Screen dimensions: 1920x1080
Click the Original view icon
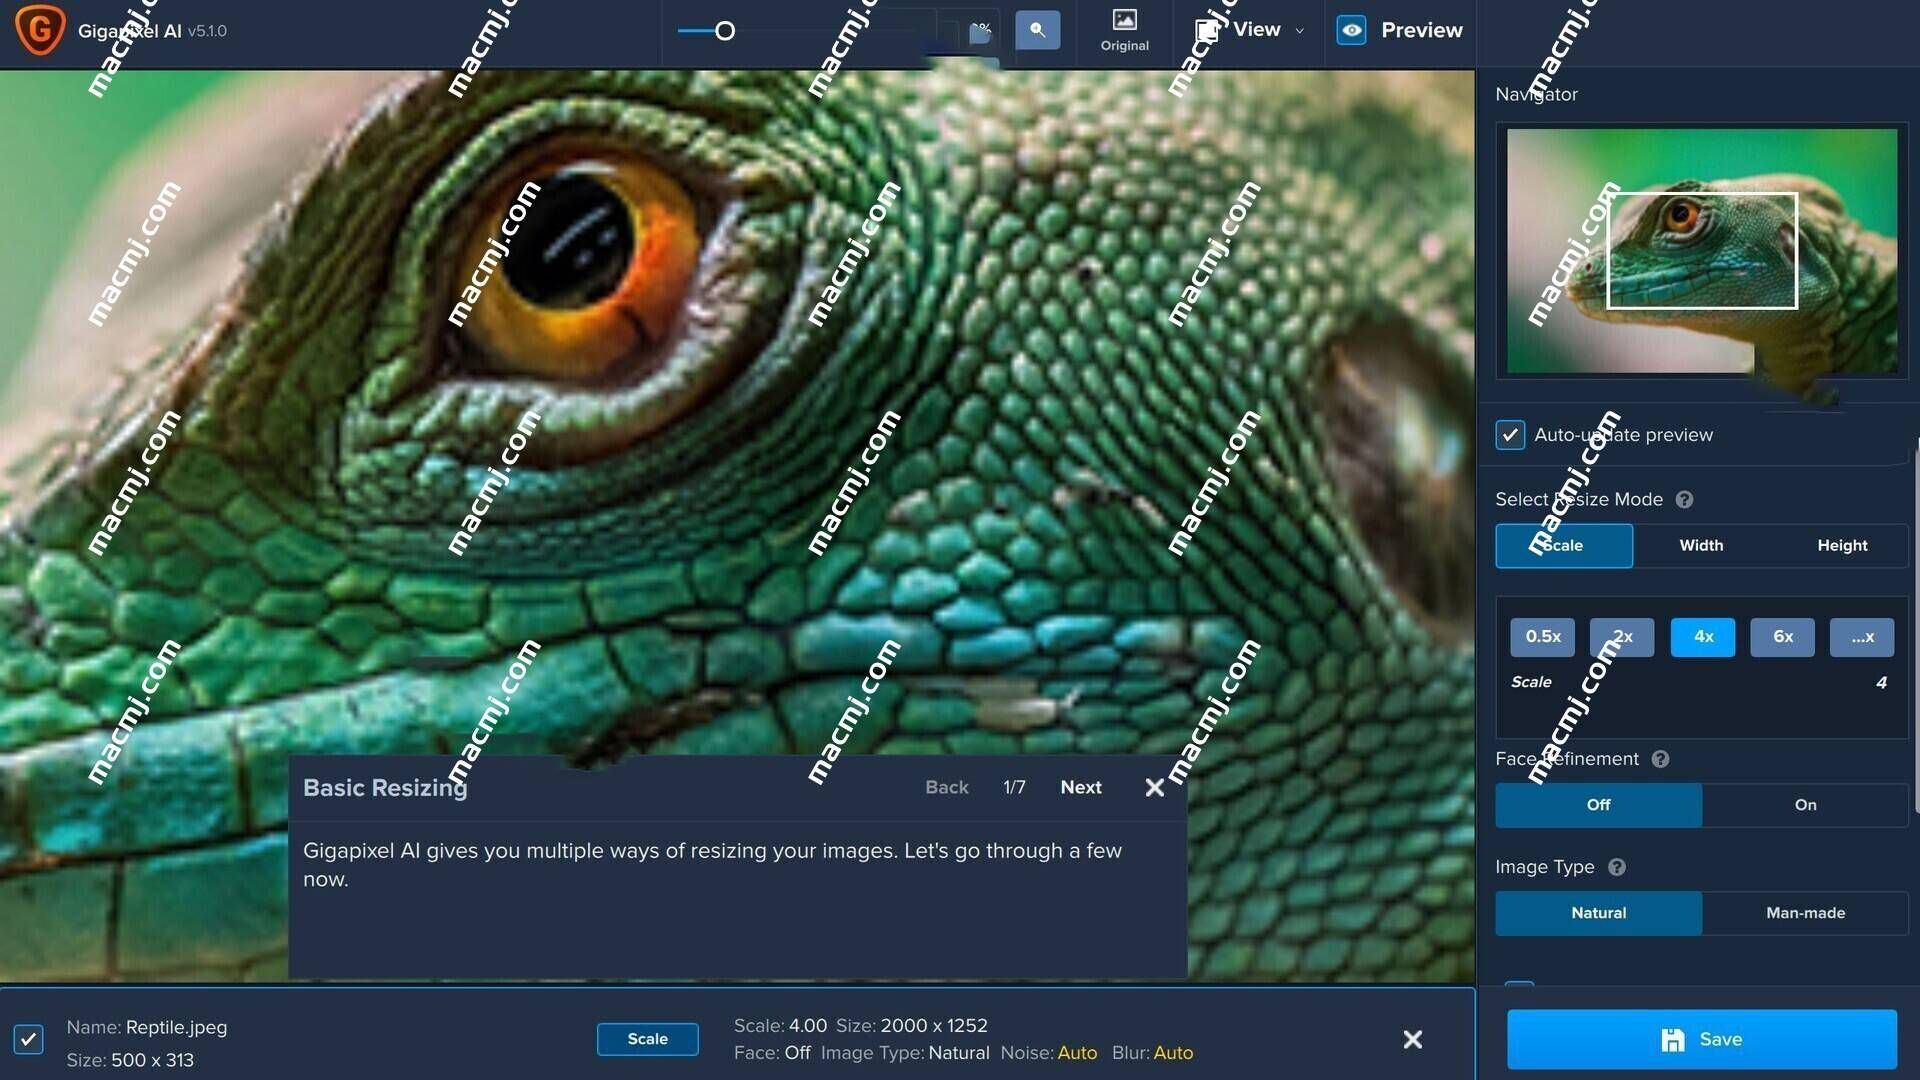[1124, 29]
